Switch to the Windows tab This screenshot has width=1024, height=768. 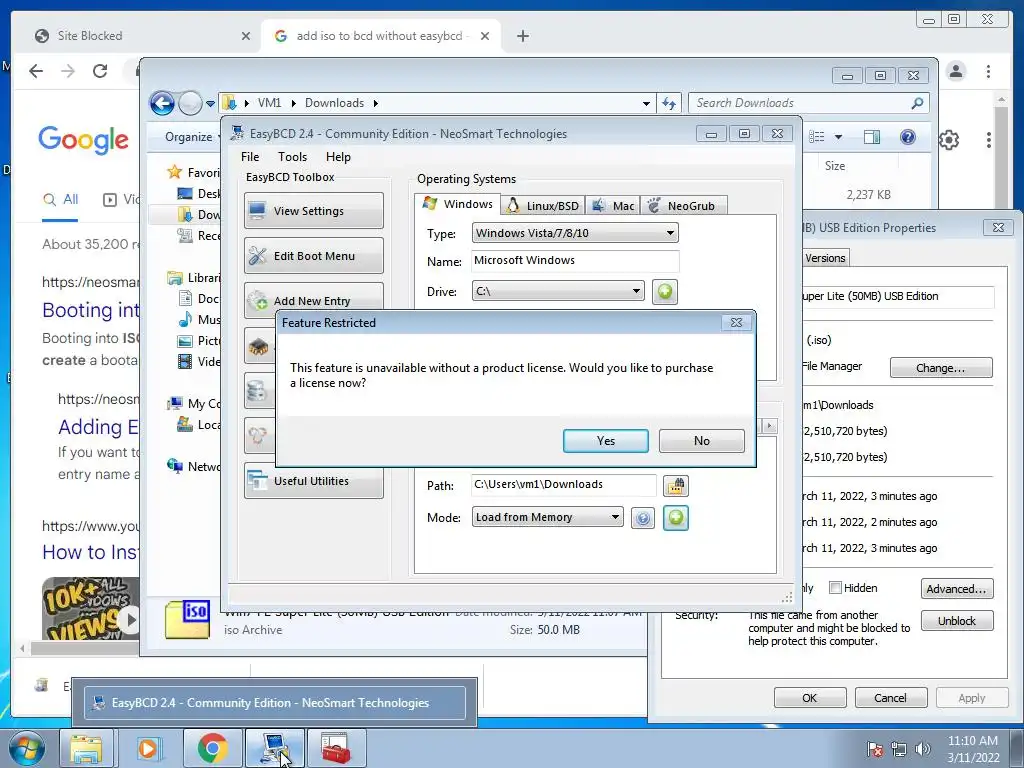458,204
